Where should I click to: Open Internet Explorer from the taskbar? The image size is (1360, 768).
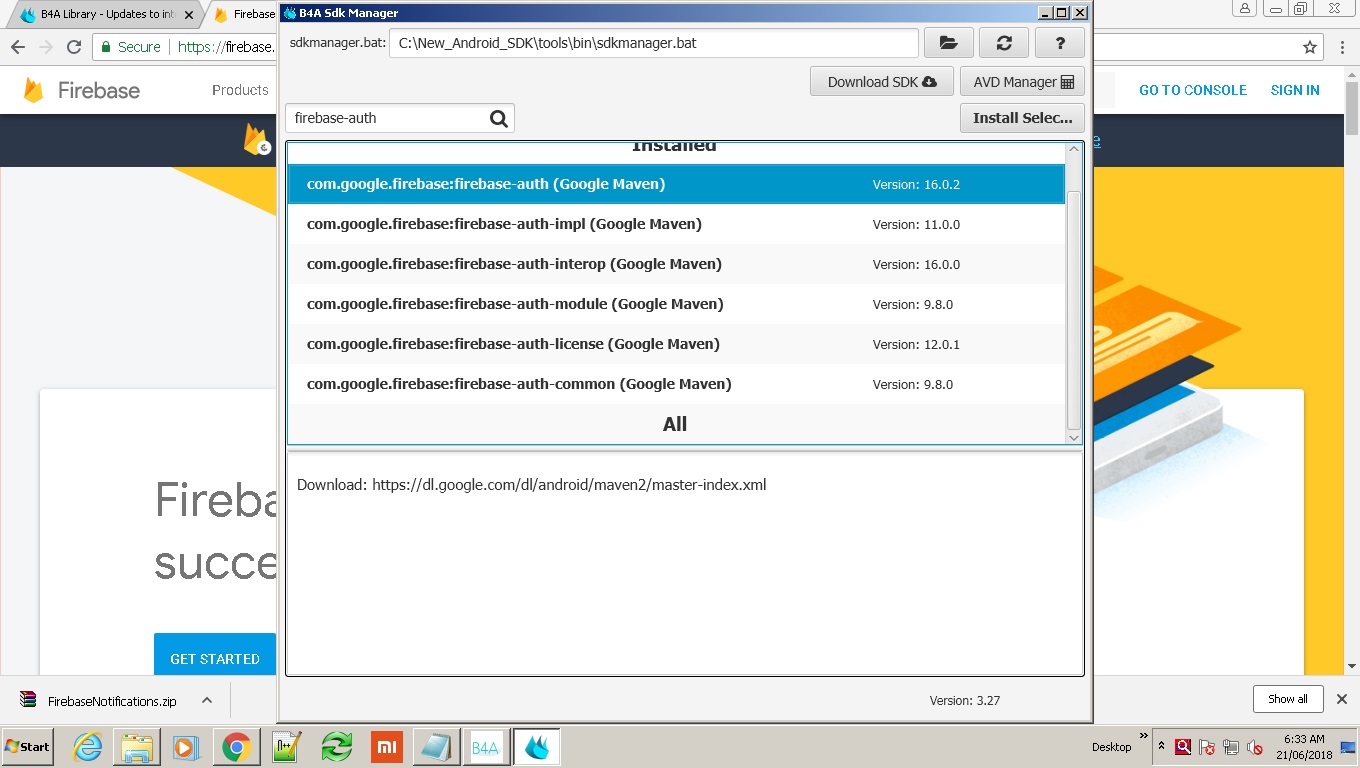(88, 747)
